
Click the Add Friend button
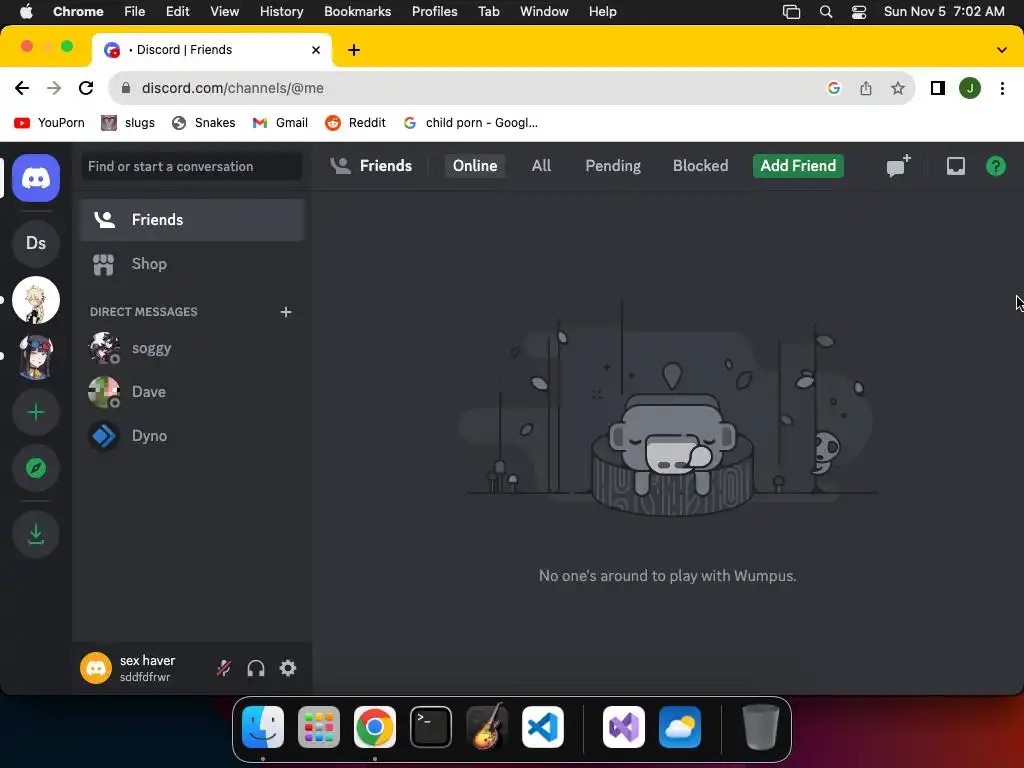[798, 166]
